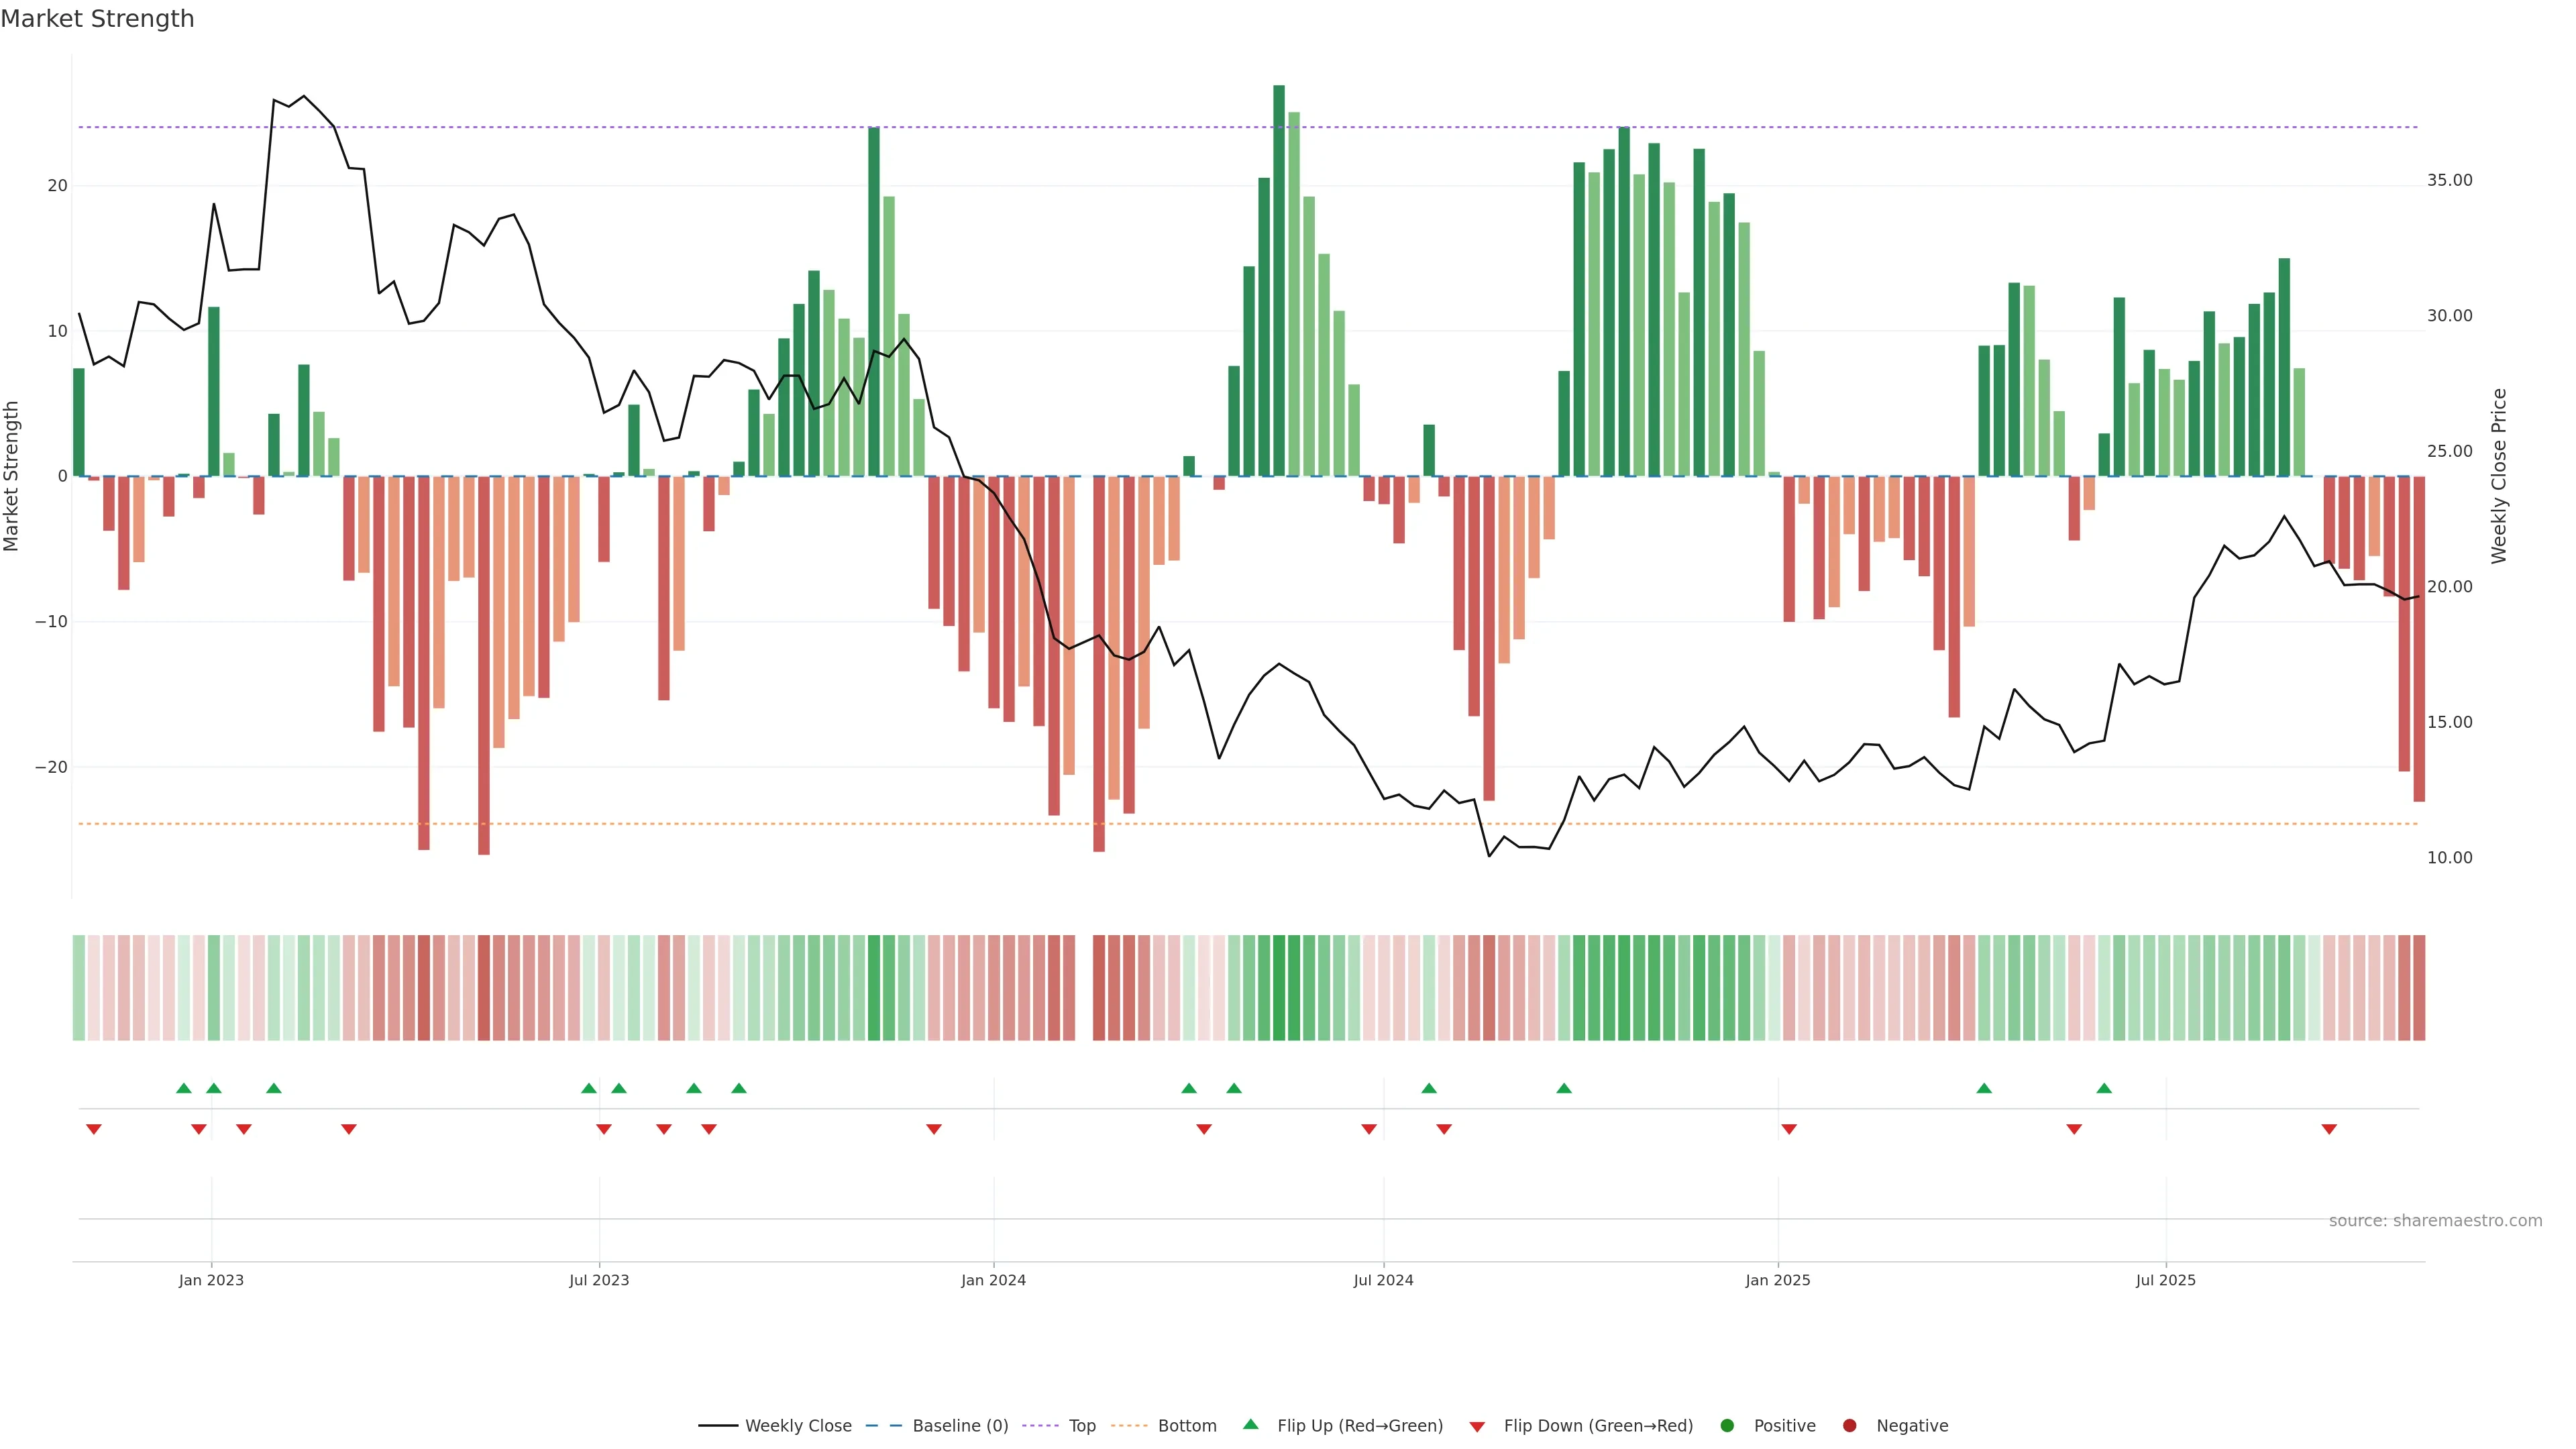This screenshot has width=2576, height=1449.
Task: Click the Flip Up green triangle legend icon
Action: click(1250, 1425)
